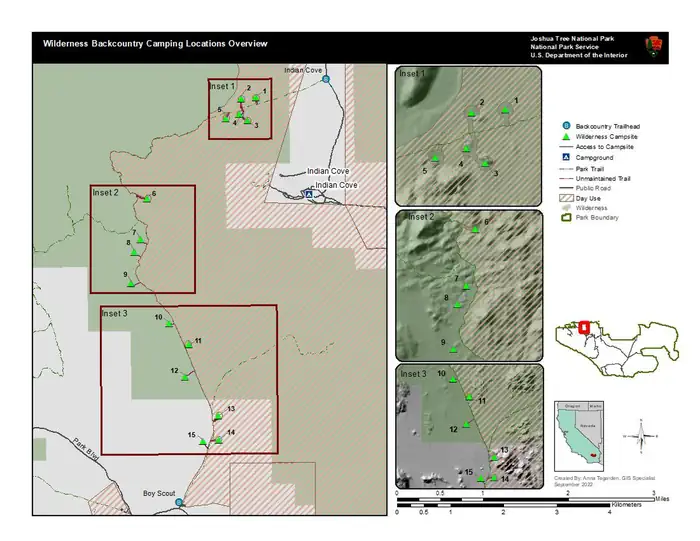Click the Wilderness Campsite legend triangle

click(566, 137)
